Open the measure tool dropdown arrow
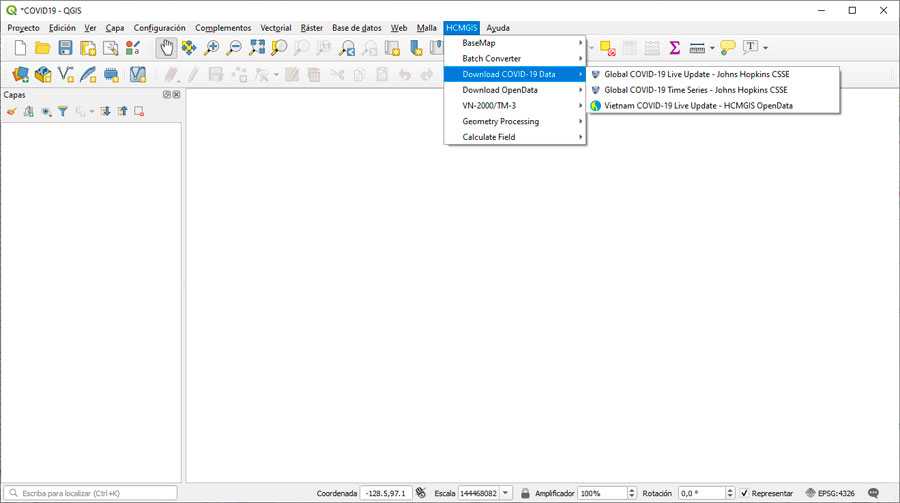The image size is (900, 503). [712, 48]
